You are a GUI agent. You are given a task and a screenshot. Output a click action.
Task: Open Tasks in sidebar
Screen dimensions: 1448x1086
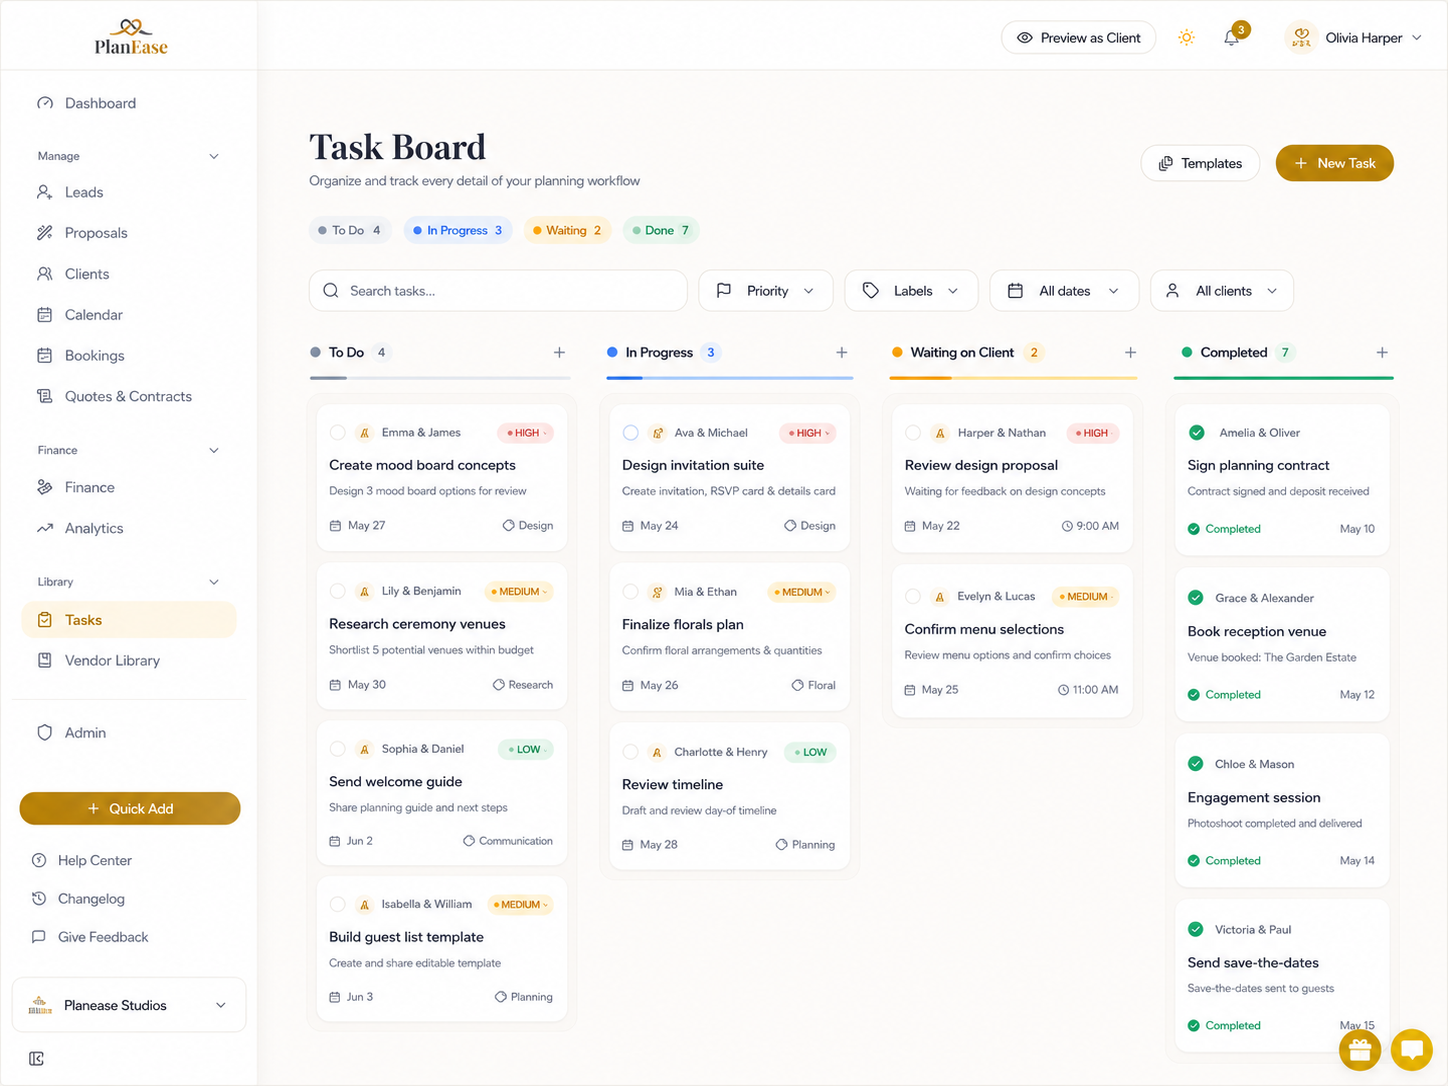[128, 620]
